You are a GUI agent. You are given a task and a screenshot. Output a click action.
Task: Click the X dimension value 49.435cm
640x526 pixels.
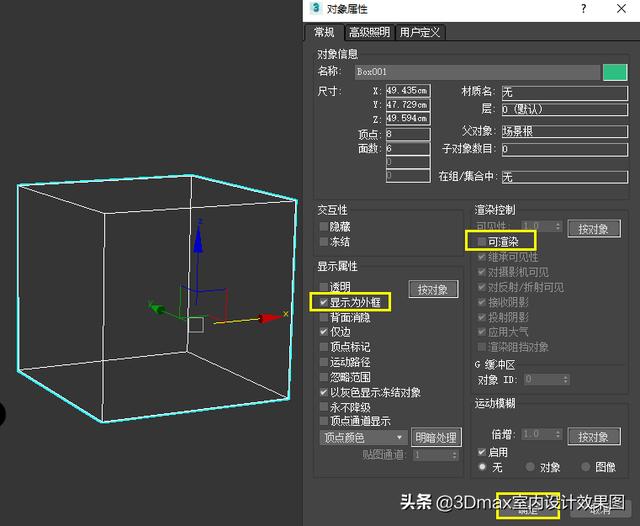click(408, 90)
